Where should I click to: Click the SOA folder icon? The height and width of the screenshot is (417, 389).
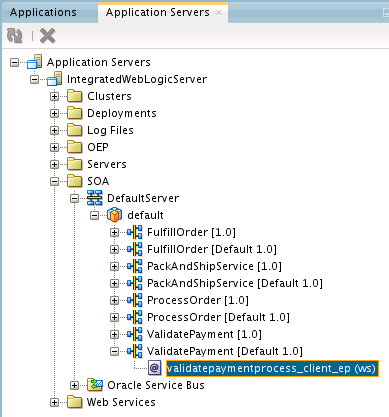point(75,181)
